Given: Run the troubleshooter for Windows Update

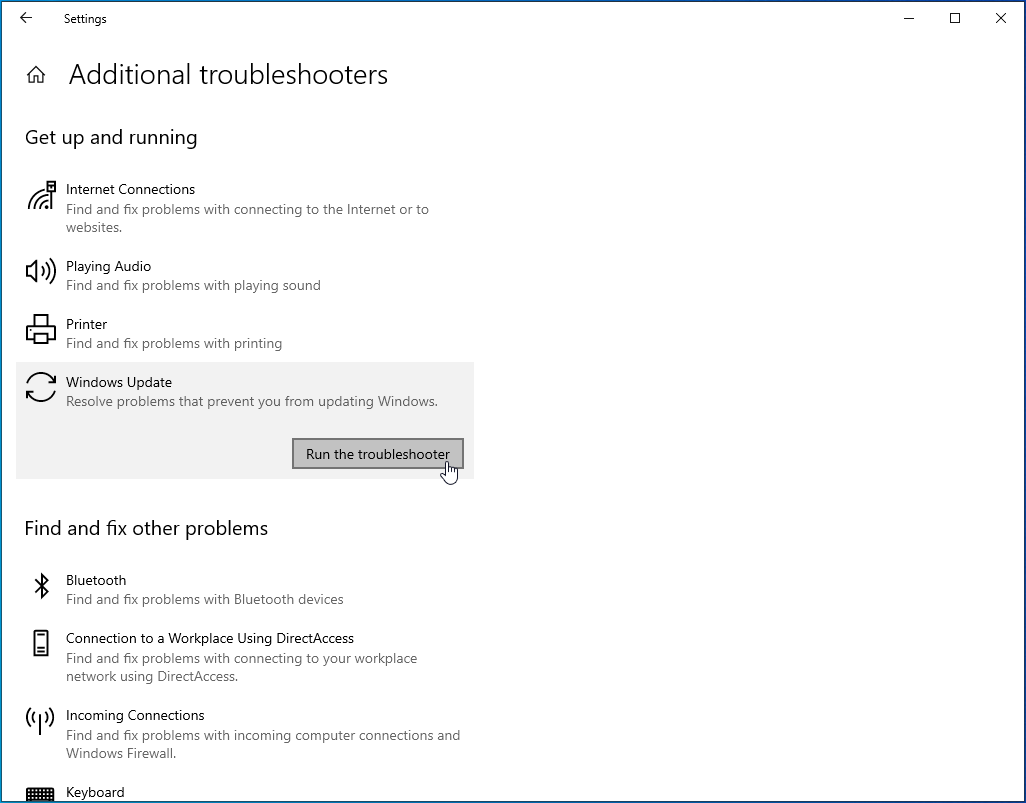Looking at the screenshot, I should [x=378, y=454].
